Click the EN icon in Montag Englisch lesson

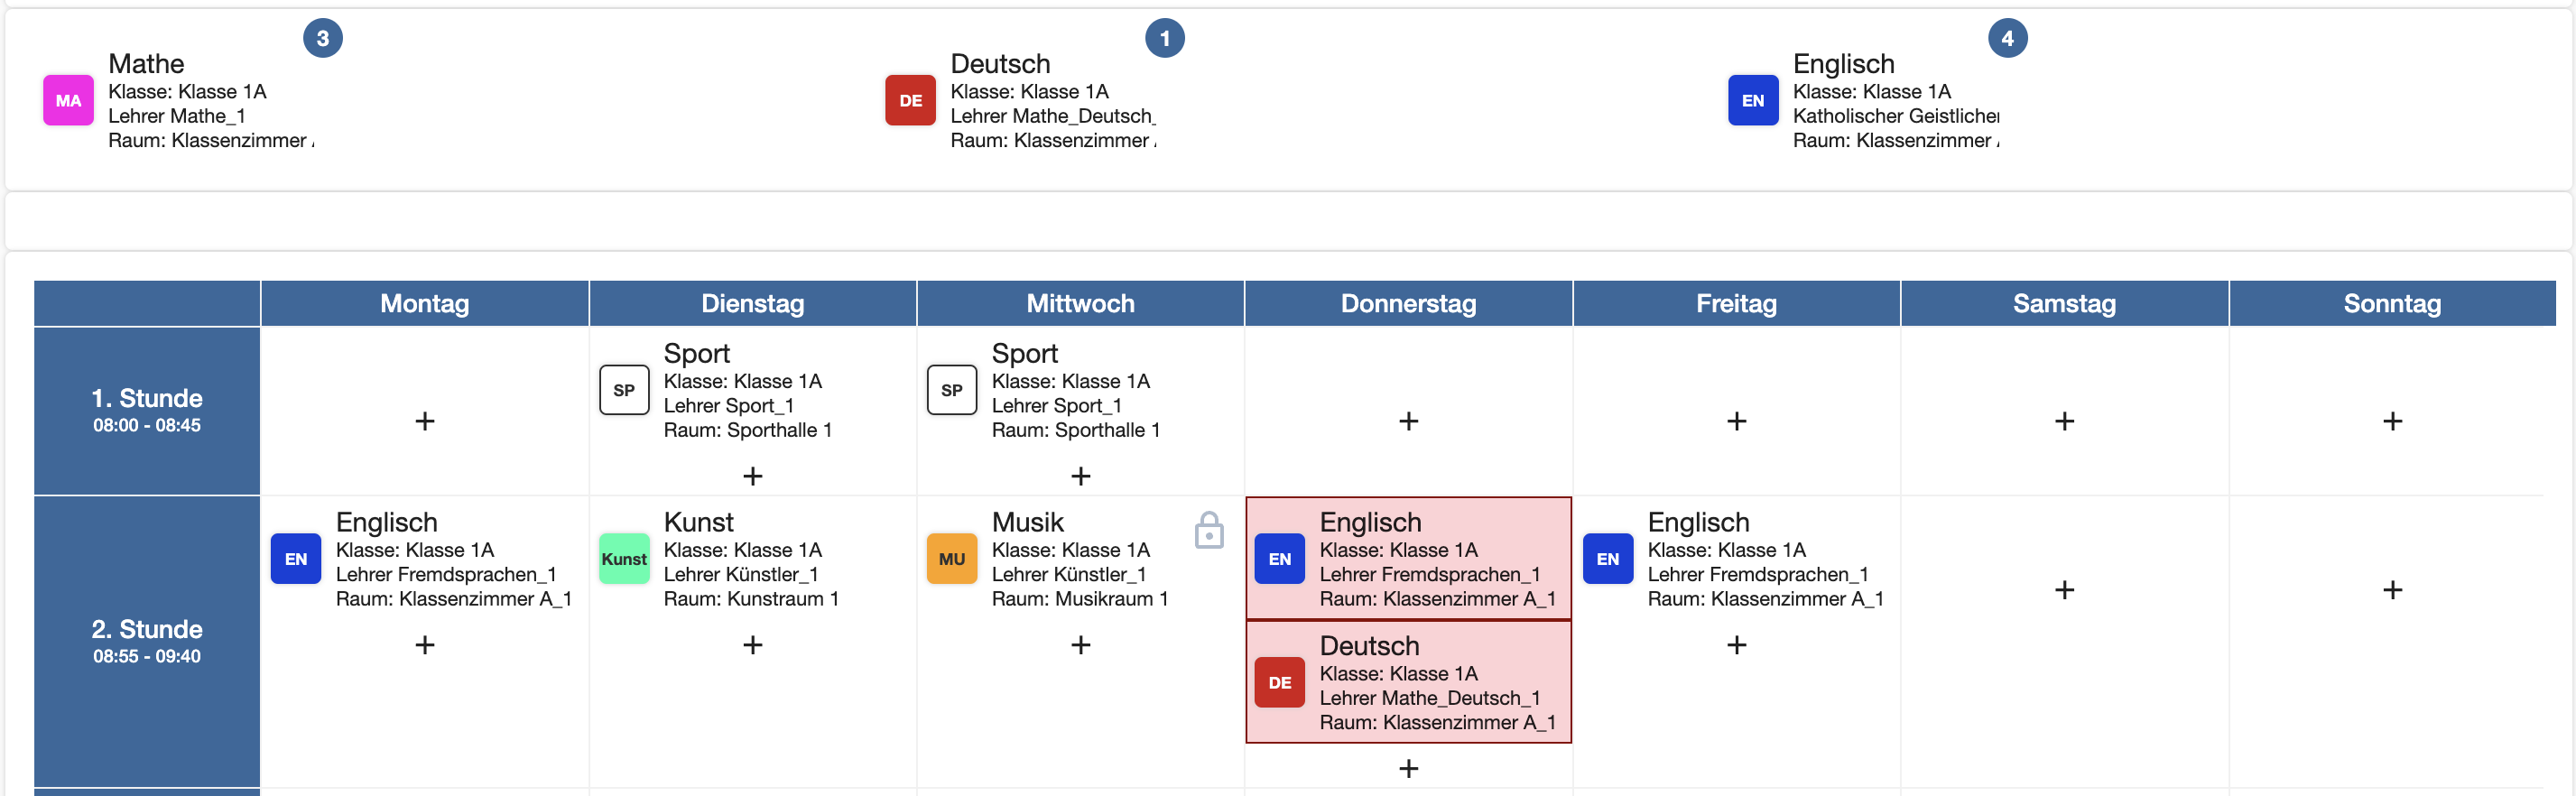click(296, 559)
